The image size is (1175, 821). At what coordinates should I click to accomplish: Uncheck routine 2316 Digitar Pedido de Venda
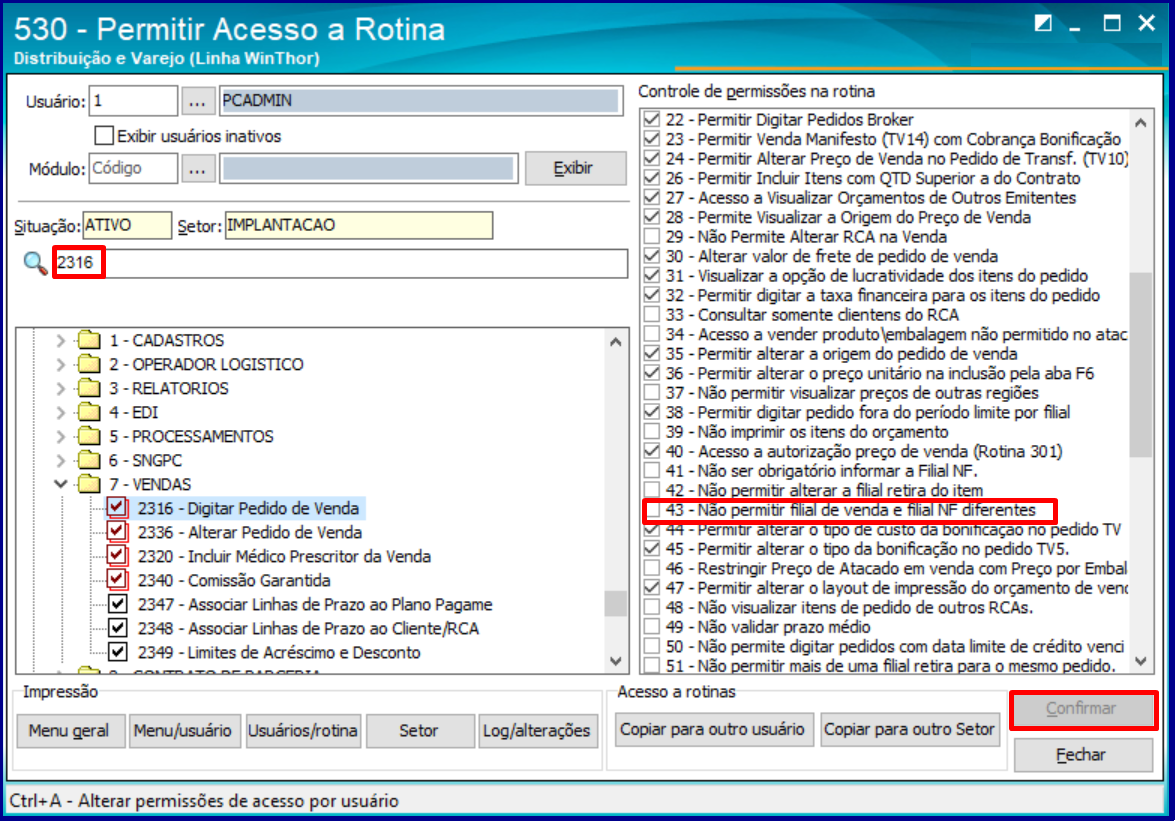tap(117, 508)
